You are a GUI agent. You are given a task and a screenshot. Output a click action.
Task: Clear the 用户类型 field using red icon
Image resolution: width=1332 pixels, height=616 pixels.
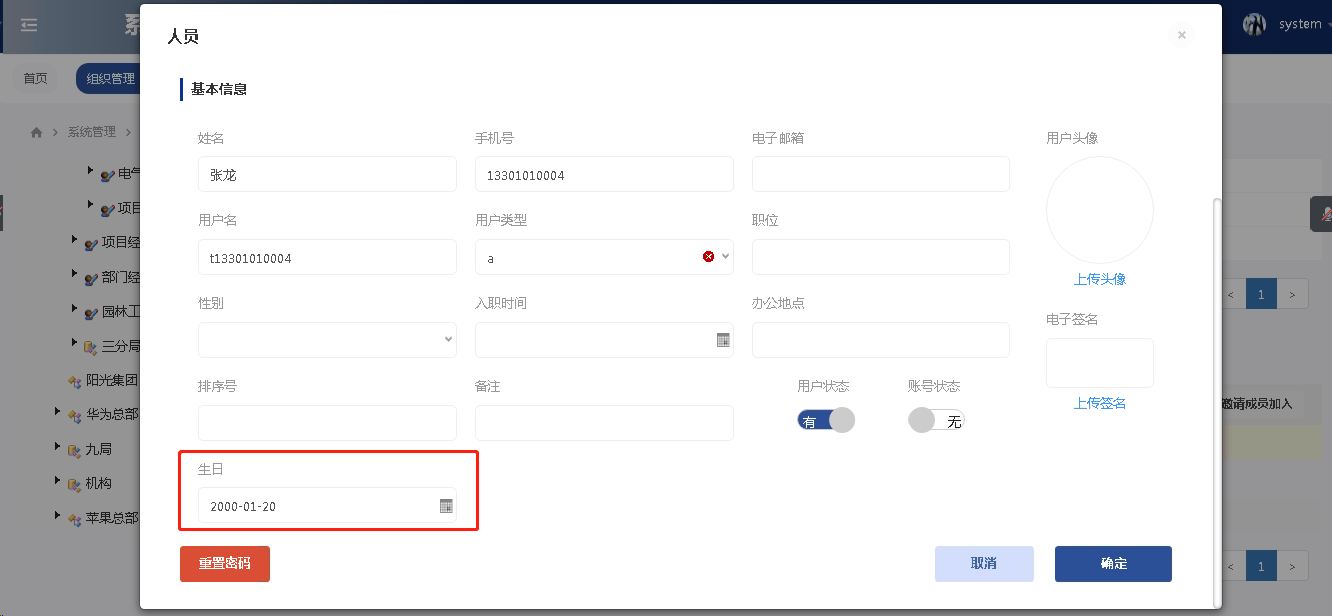(709, 257)
